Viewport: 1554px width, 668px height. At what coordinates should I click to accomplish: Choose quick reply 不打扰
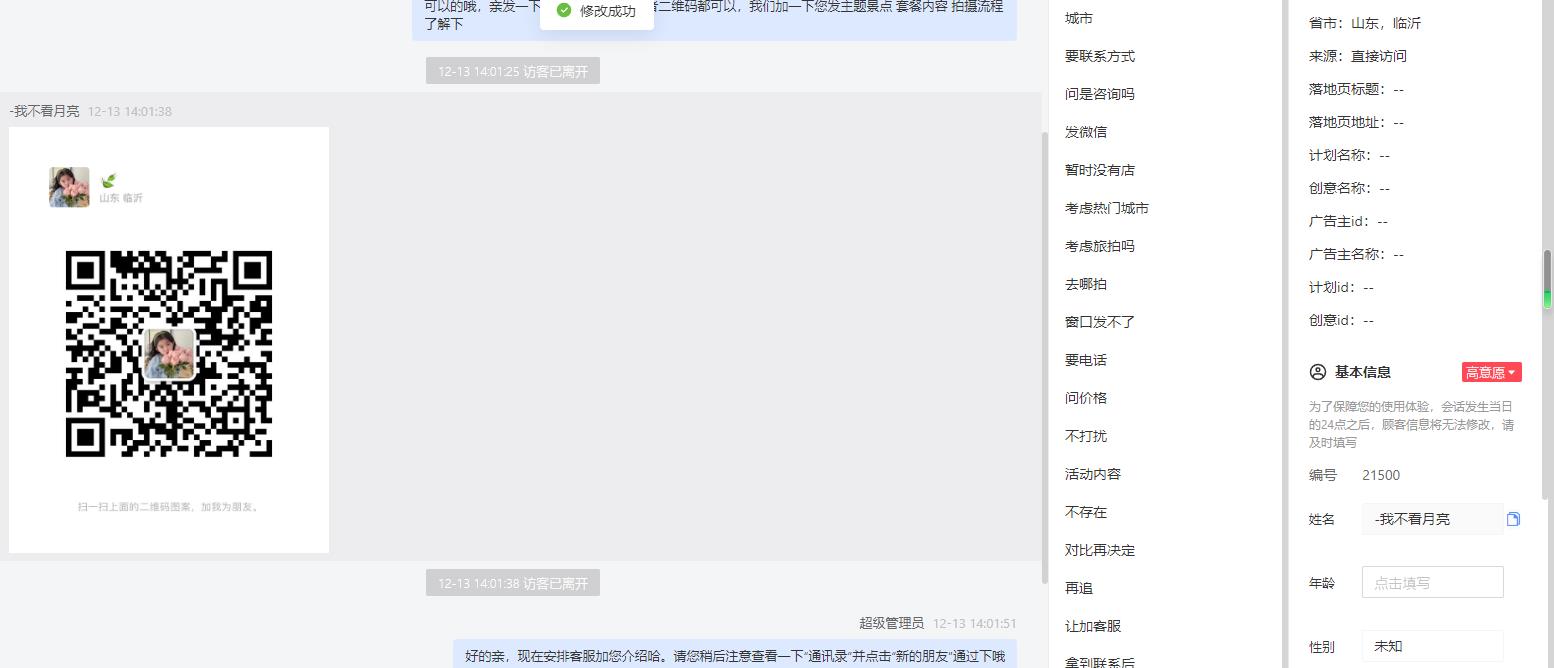(1086, 436)
